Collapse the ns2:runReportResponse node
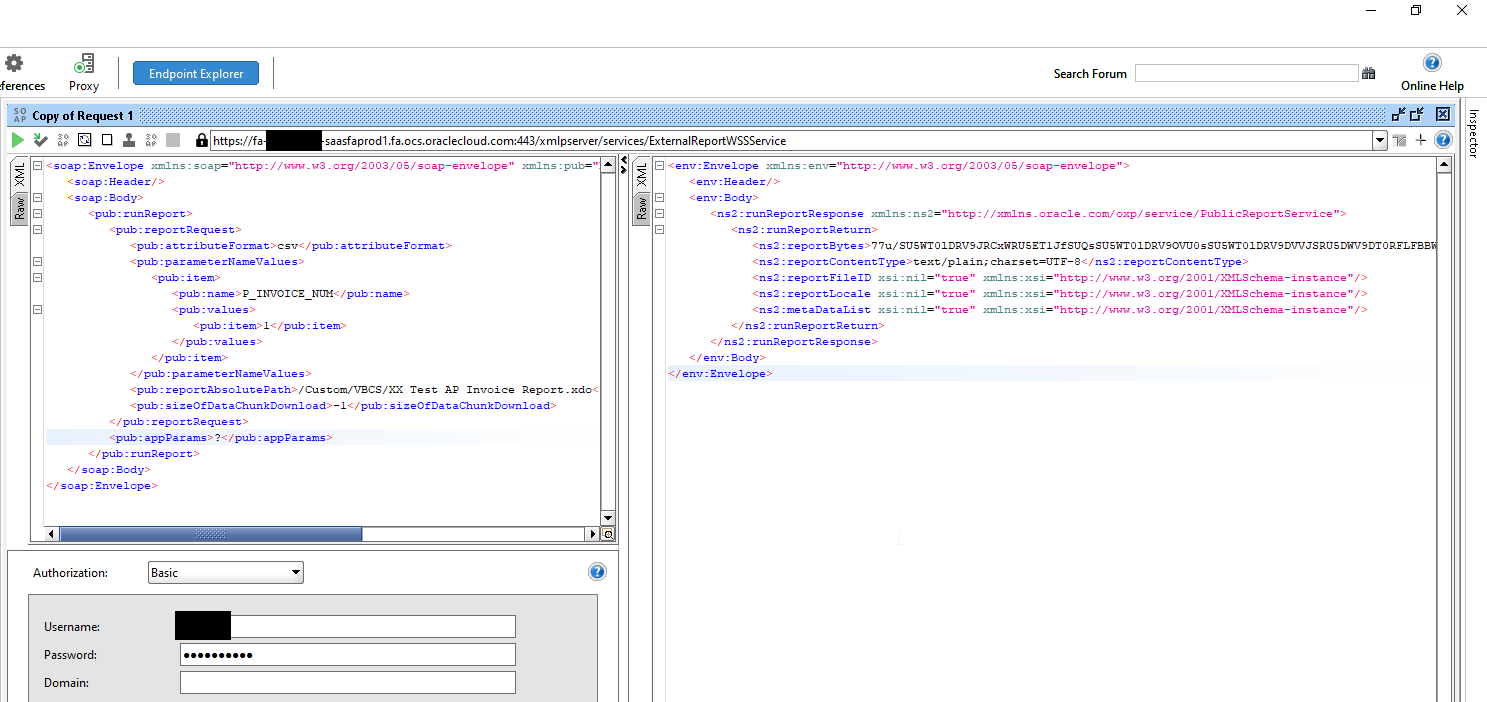The image size is (1487, 702). point(659,214)
